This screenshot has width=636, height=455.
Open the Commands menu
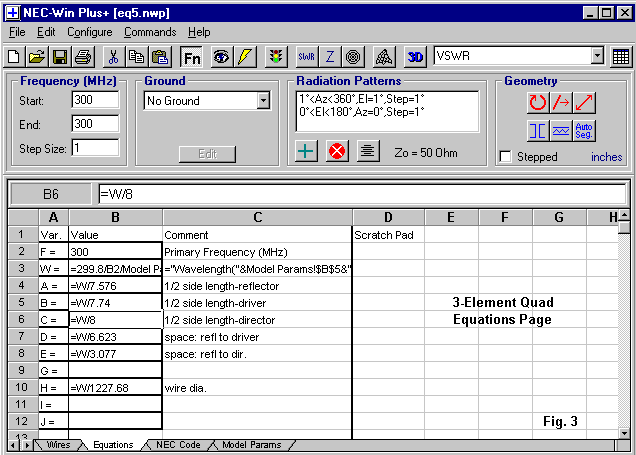tap(150, 32)
